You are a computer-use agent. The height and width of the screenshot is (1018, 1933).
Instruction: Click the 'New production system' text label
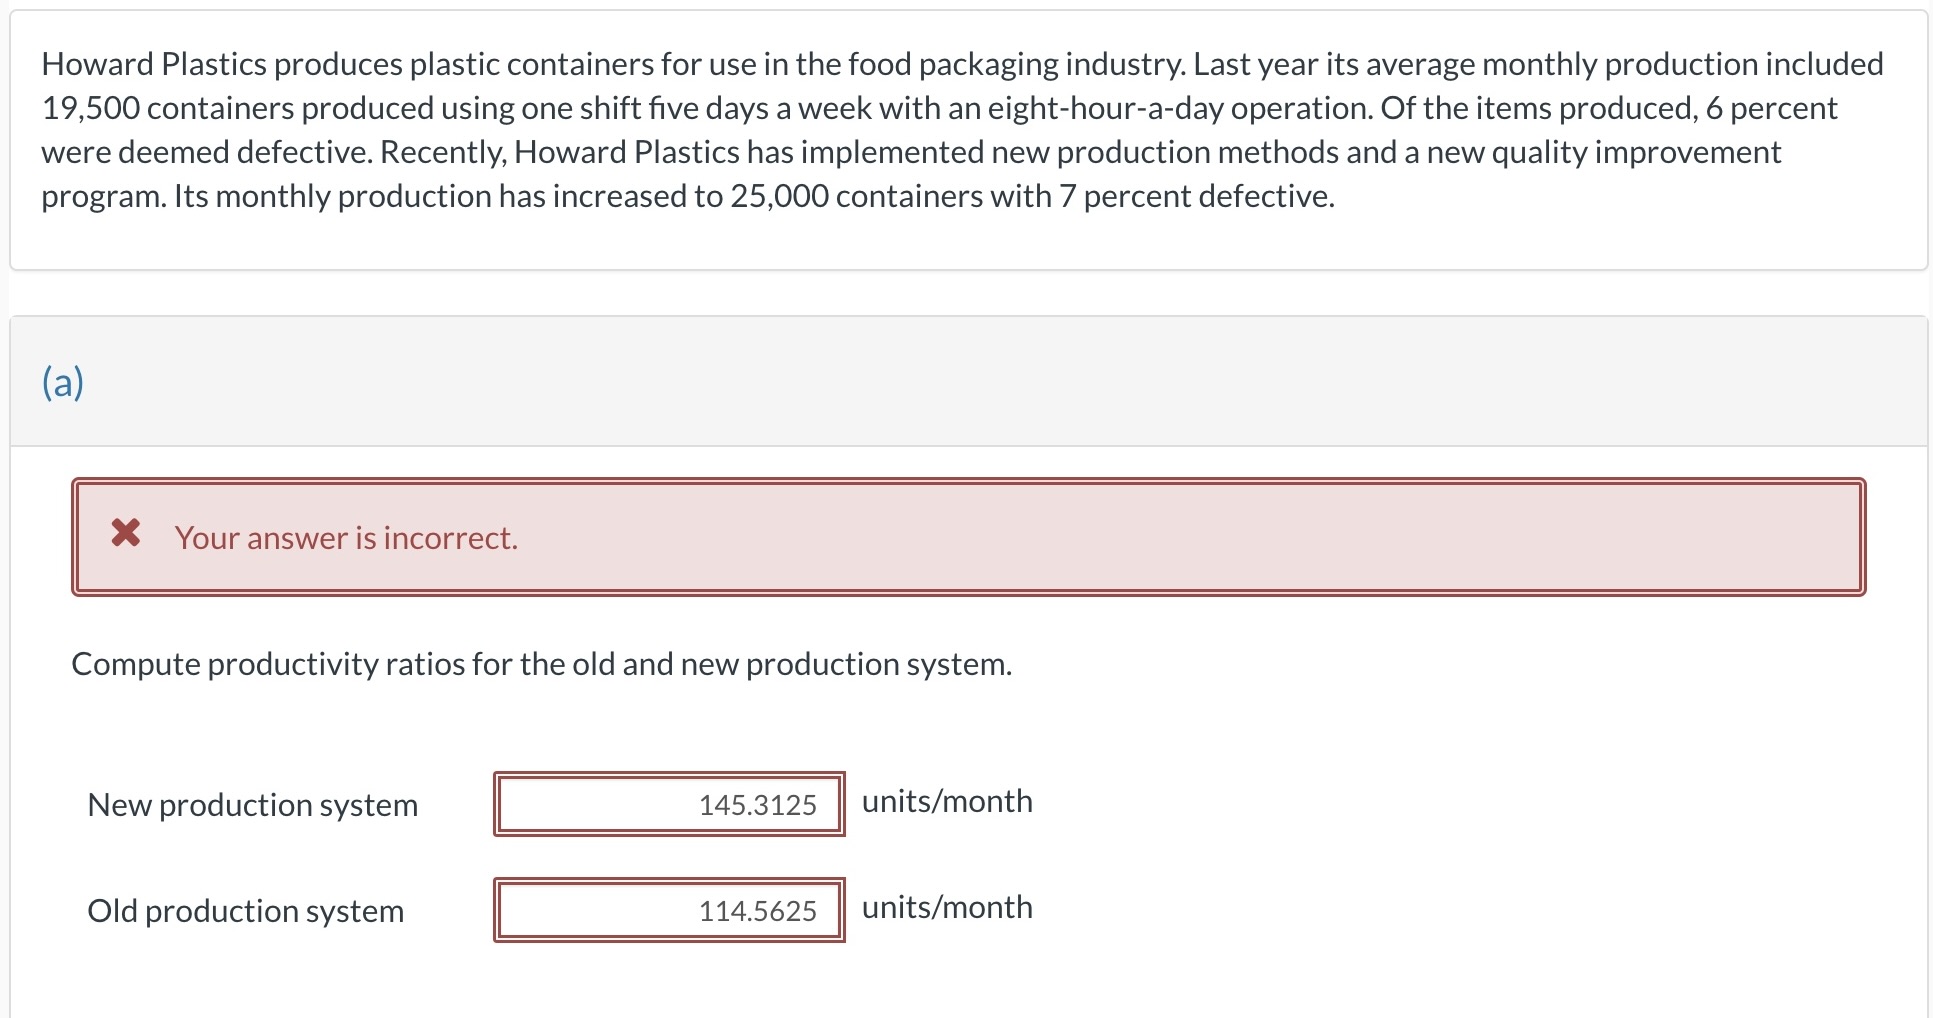click(x=252, y=804)
